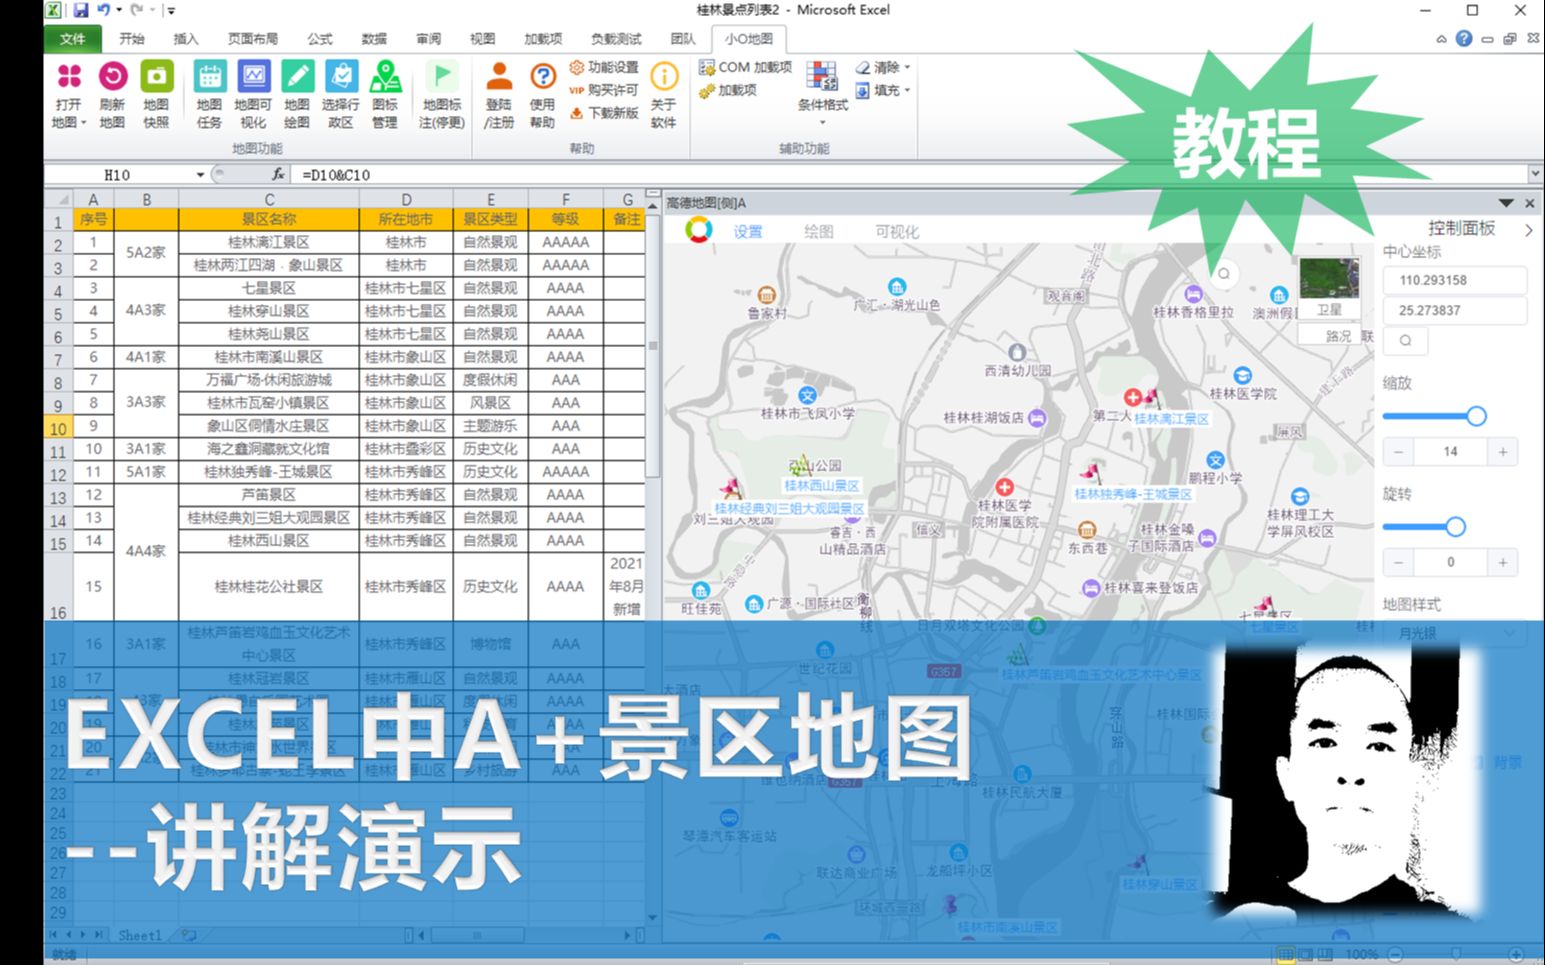Open the 地图任务 map tasks tool
The image size is (1545, 965).
(x=209, y=93)
